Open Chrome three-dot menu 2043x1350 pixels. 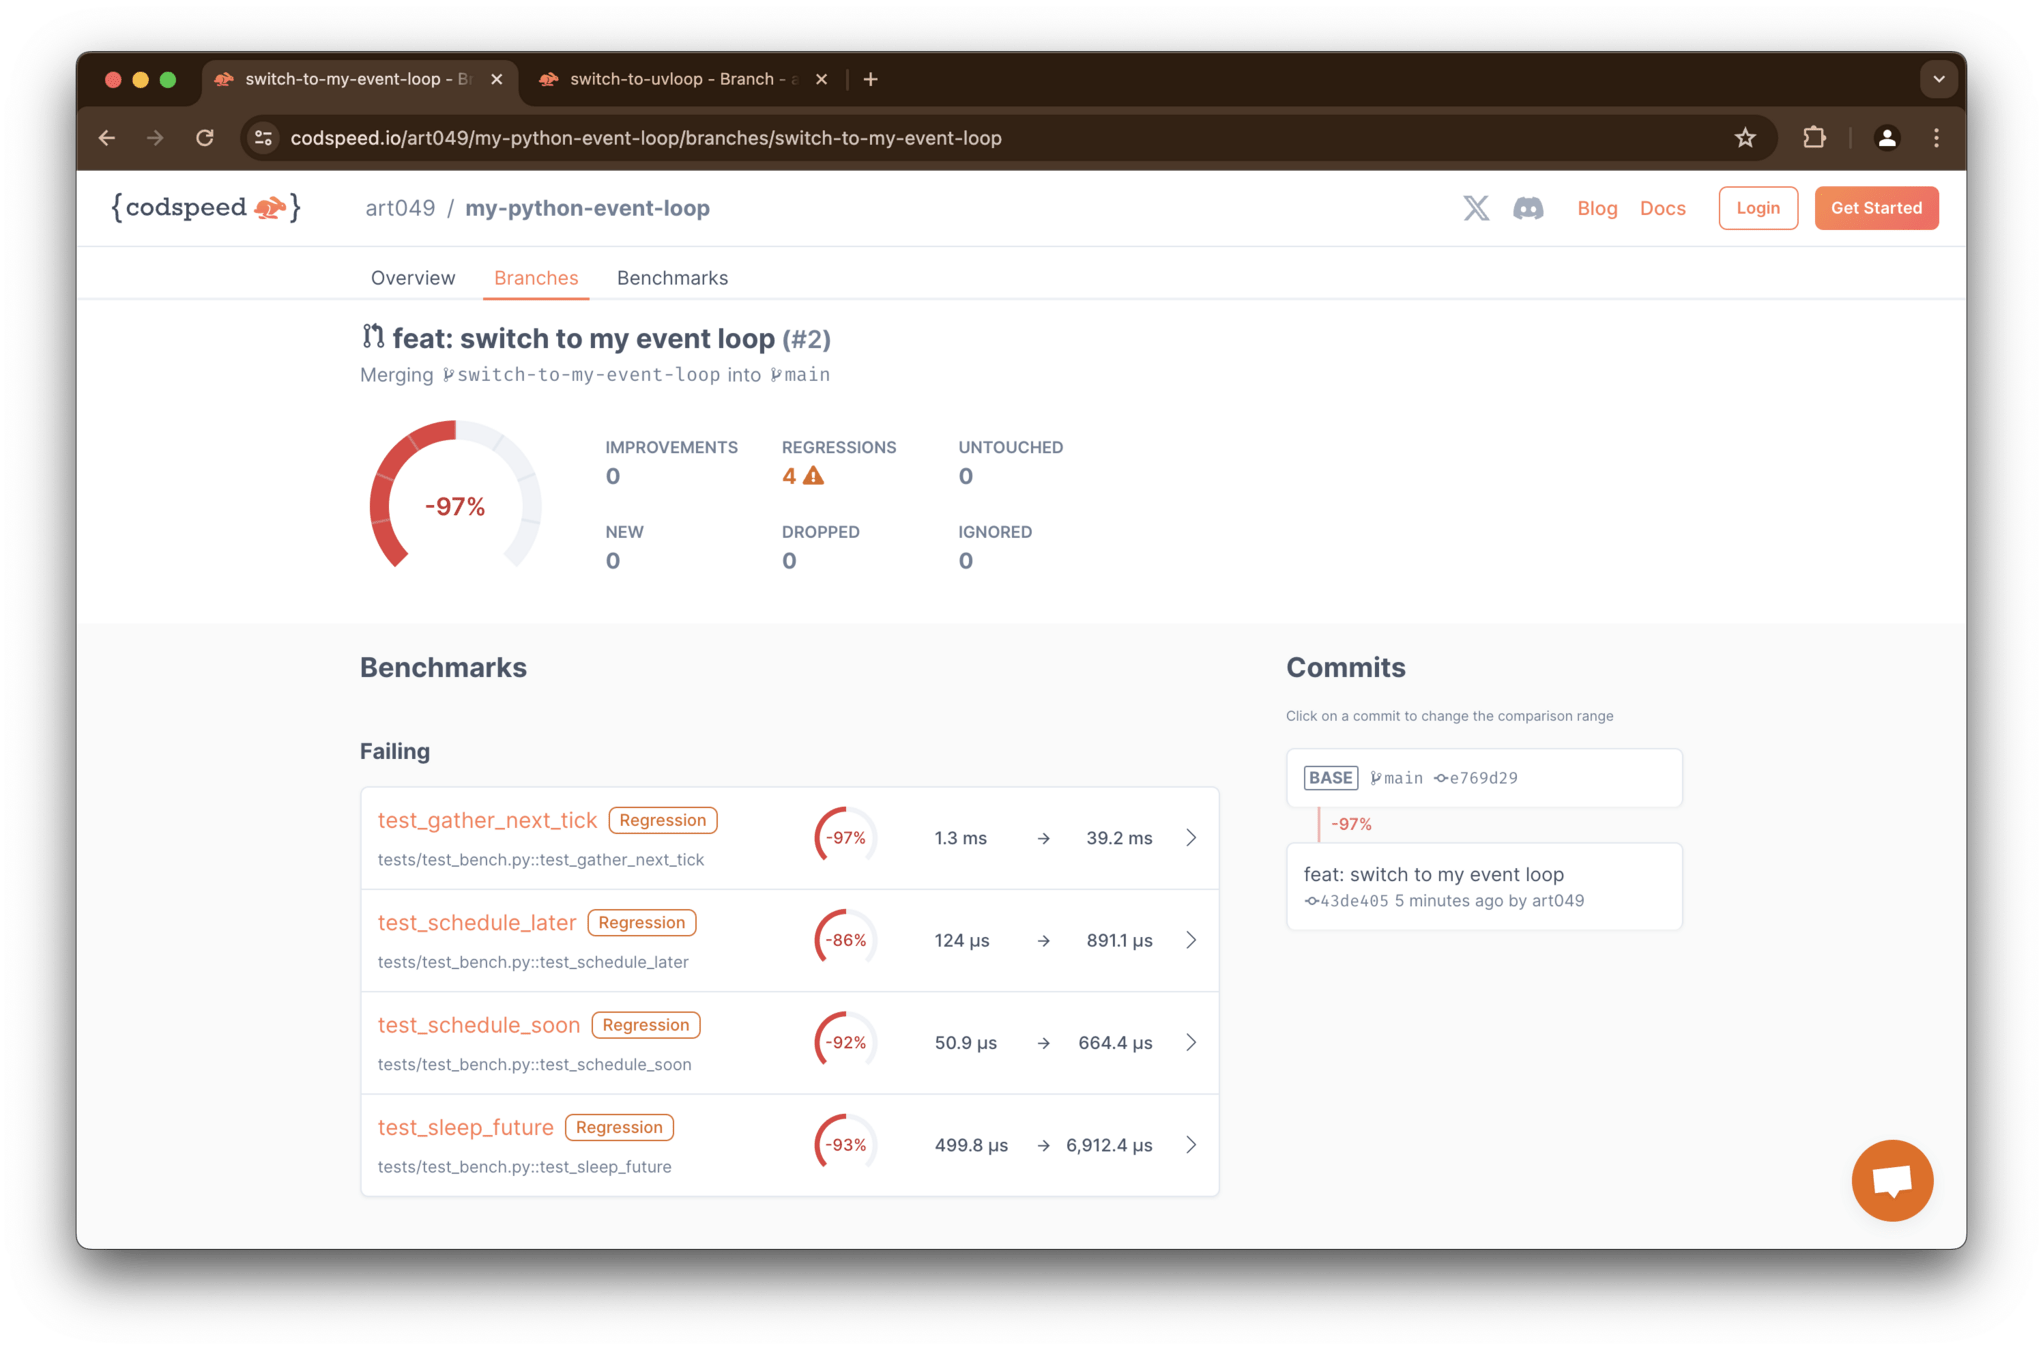[1936, 138]
